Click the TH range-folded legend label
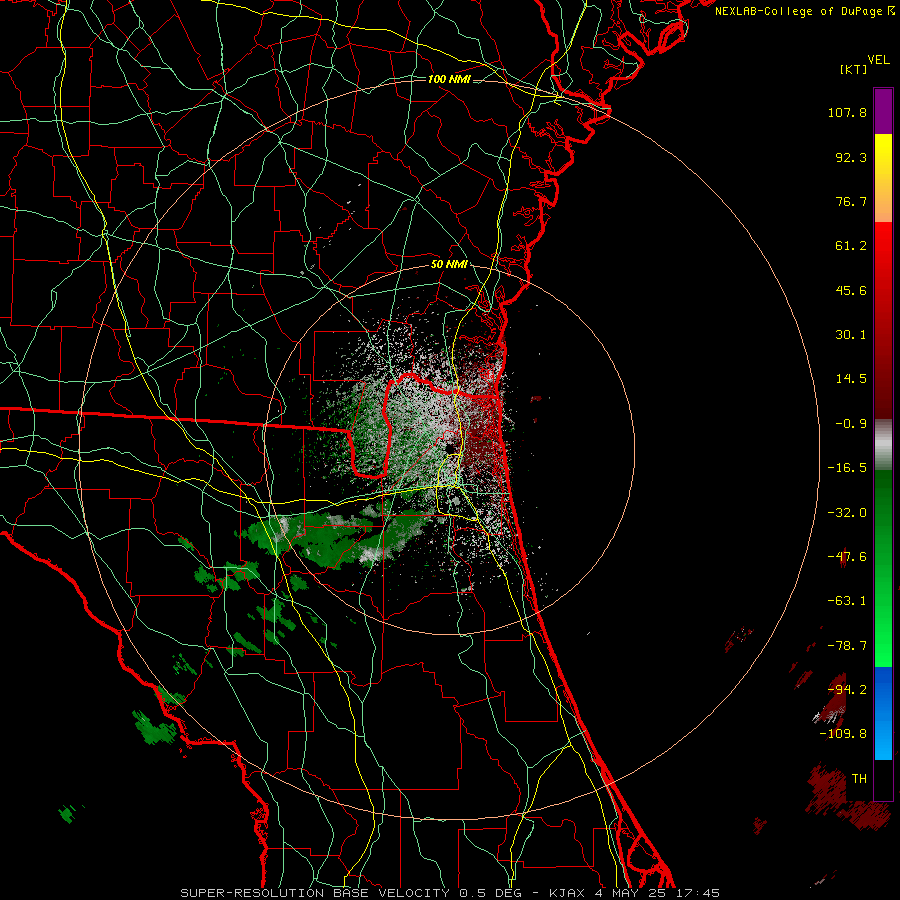This screenshot has height=900, width=900. point(859,779)
